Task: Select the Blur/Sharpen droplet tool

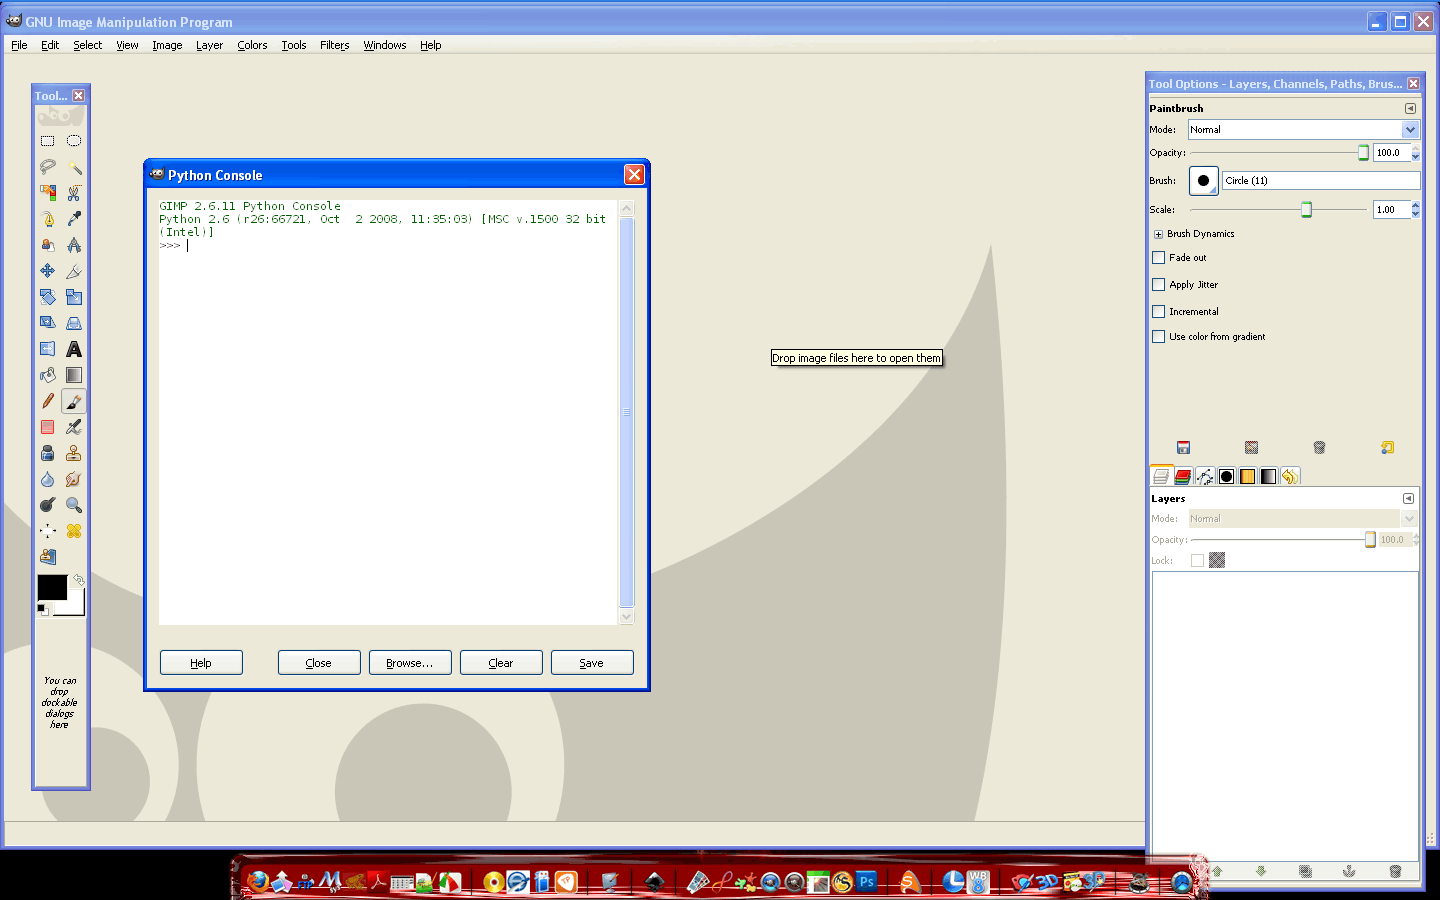Action: 47,479
